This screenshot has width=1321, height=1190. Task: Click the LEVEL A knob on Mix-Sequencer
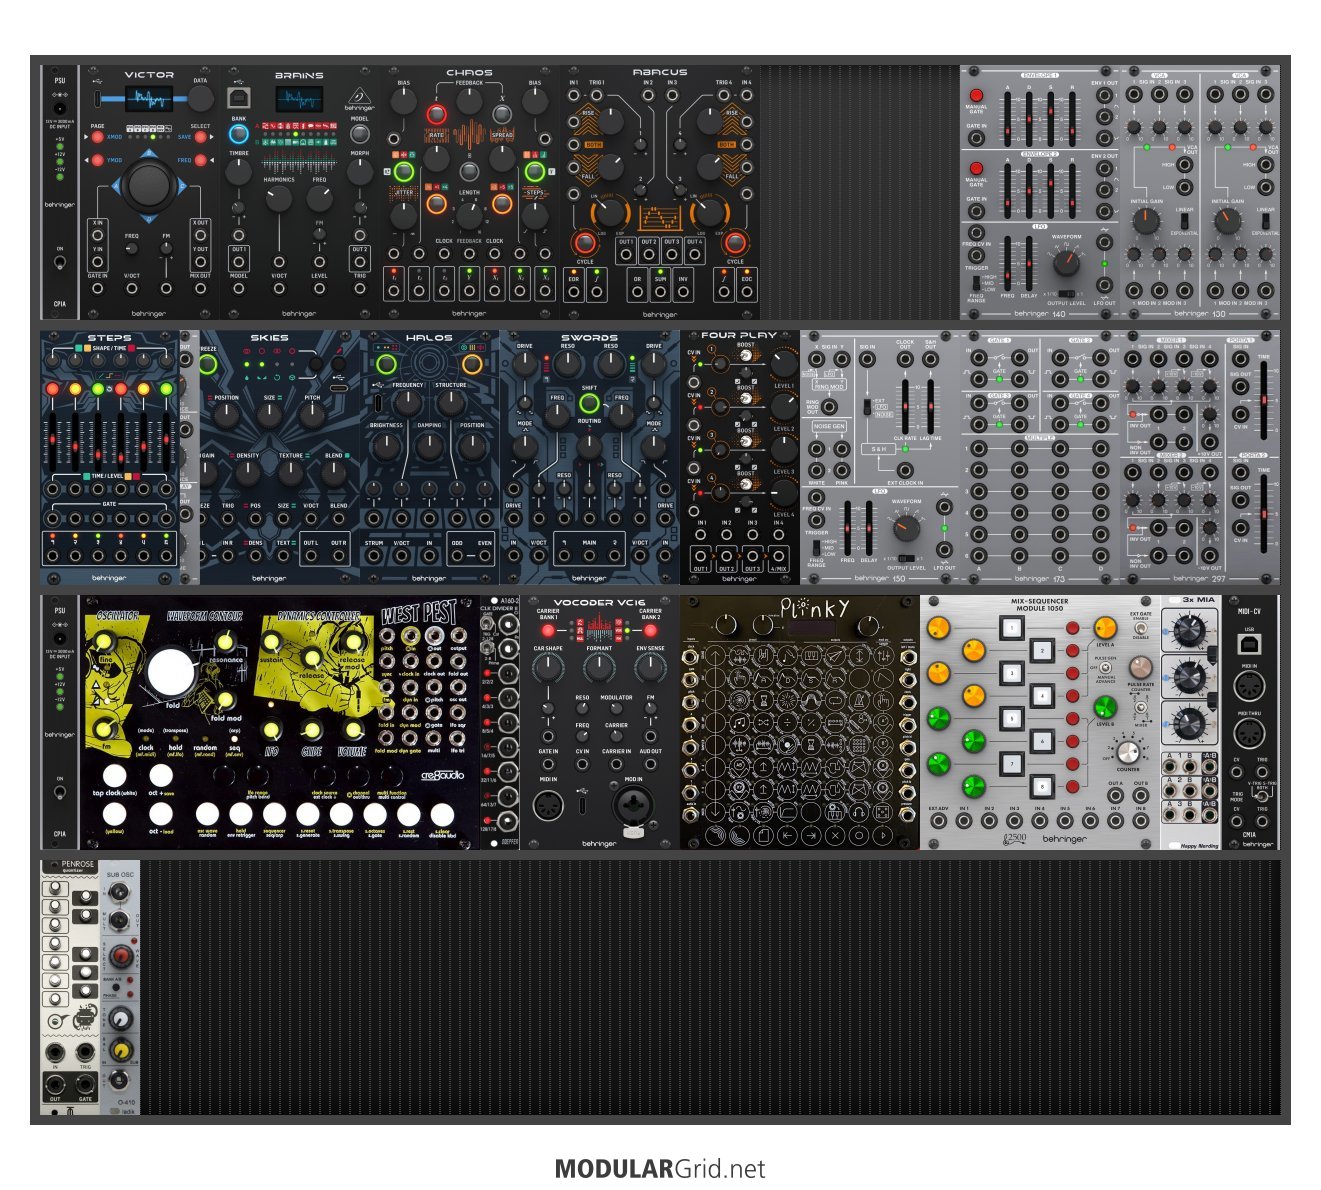coord(1105,628)
